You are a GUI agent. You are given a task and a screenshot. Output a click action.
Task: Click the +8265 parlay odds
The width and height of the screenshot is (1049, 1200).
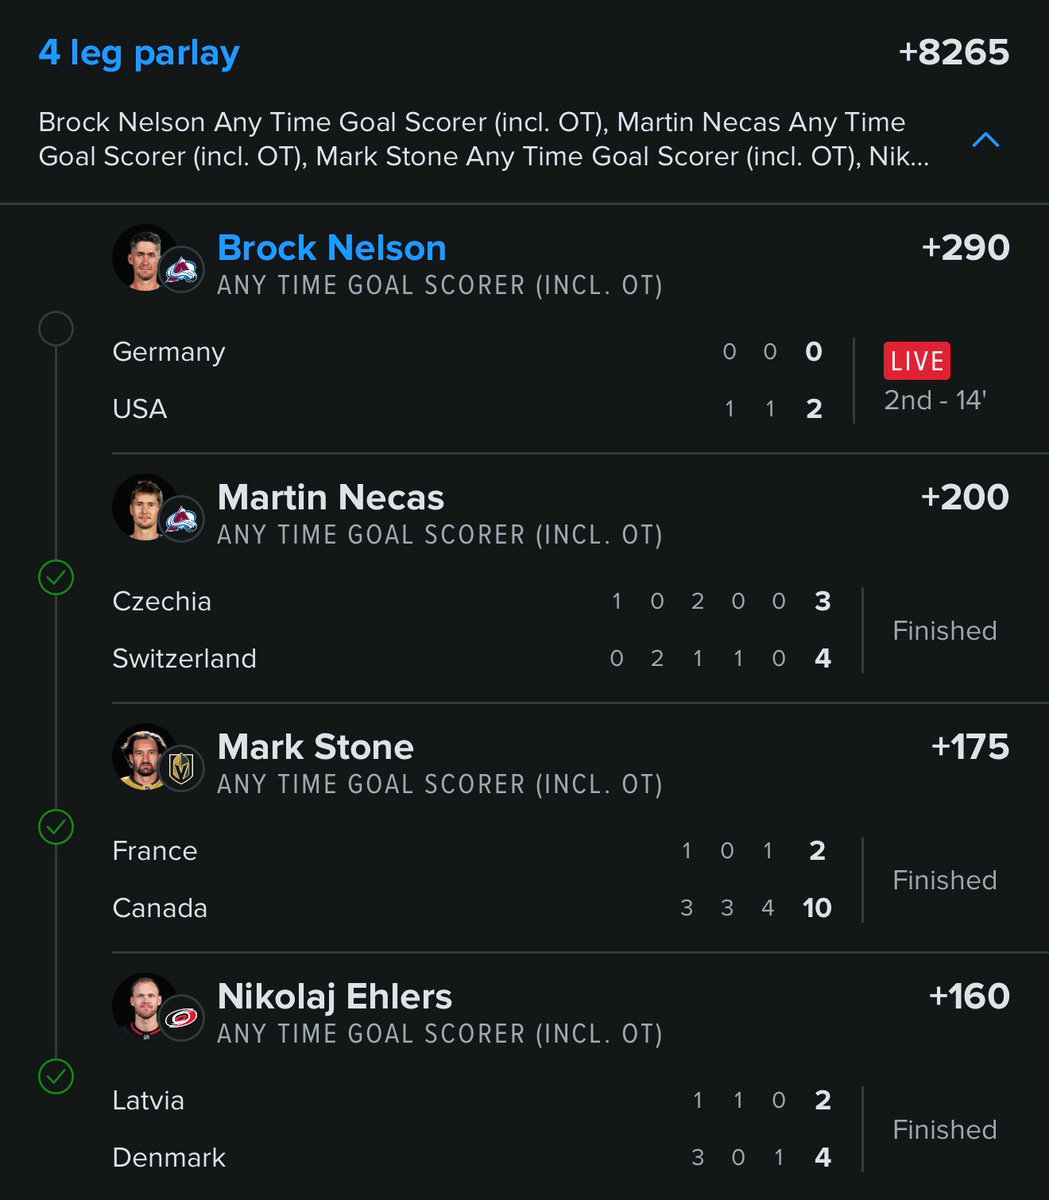[954, 52]
